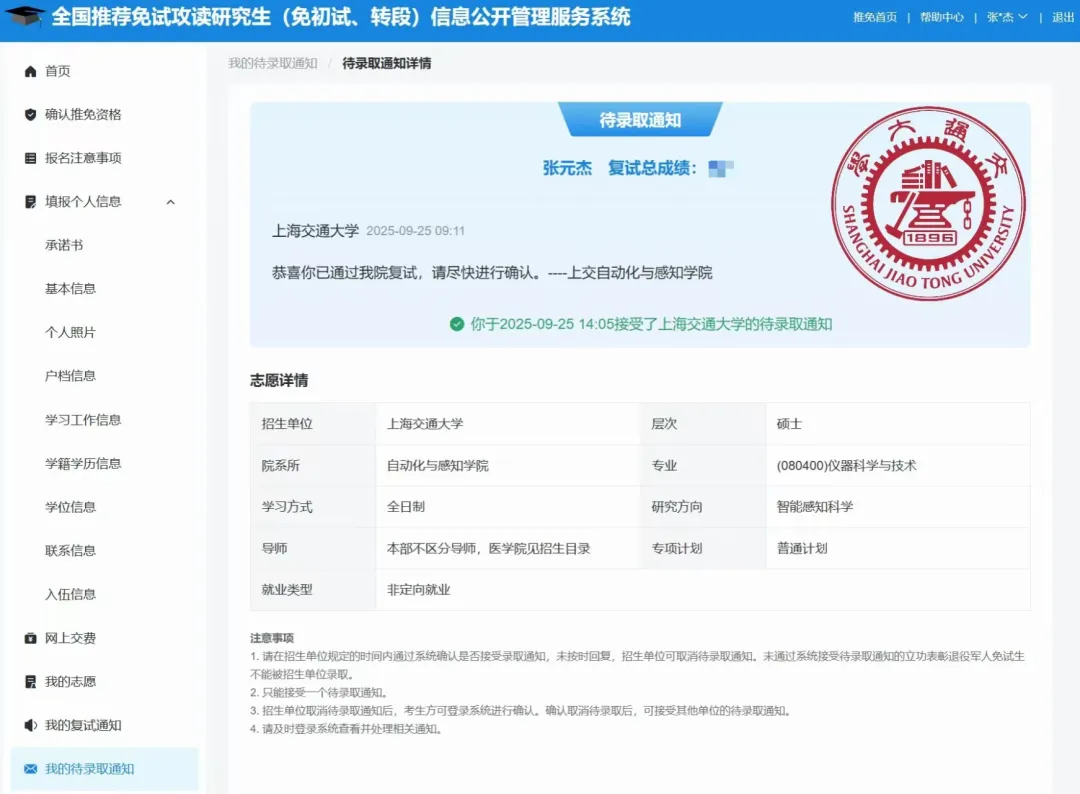Go to 推免首页 link
Viewport: 1080px width, 794px height.
[875, 17]
